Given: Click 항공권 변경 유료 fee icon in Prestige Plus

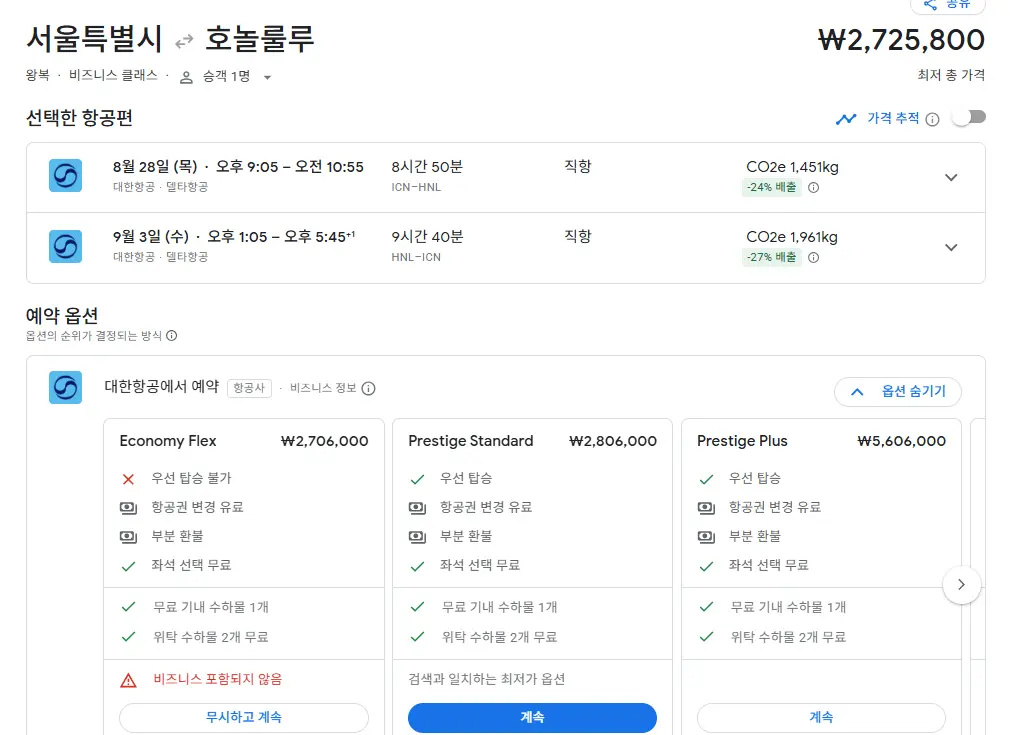Looking at the screenshot, I should (x=706, y=508).
